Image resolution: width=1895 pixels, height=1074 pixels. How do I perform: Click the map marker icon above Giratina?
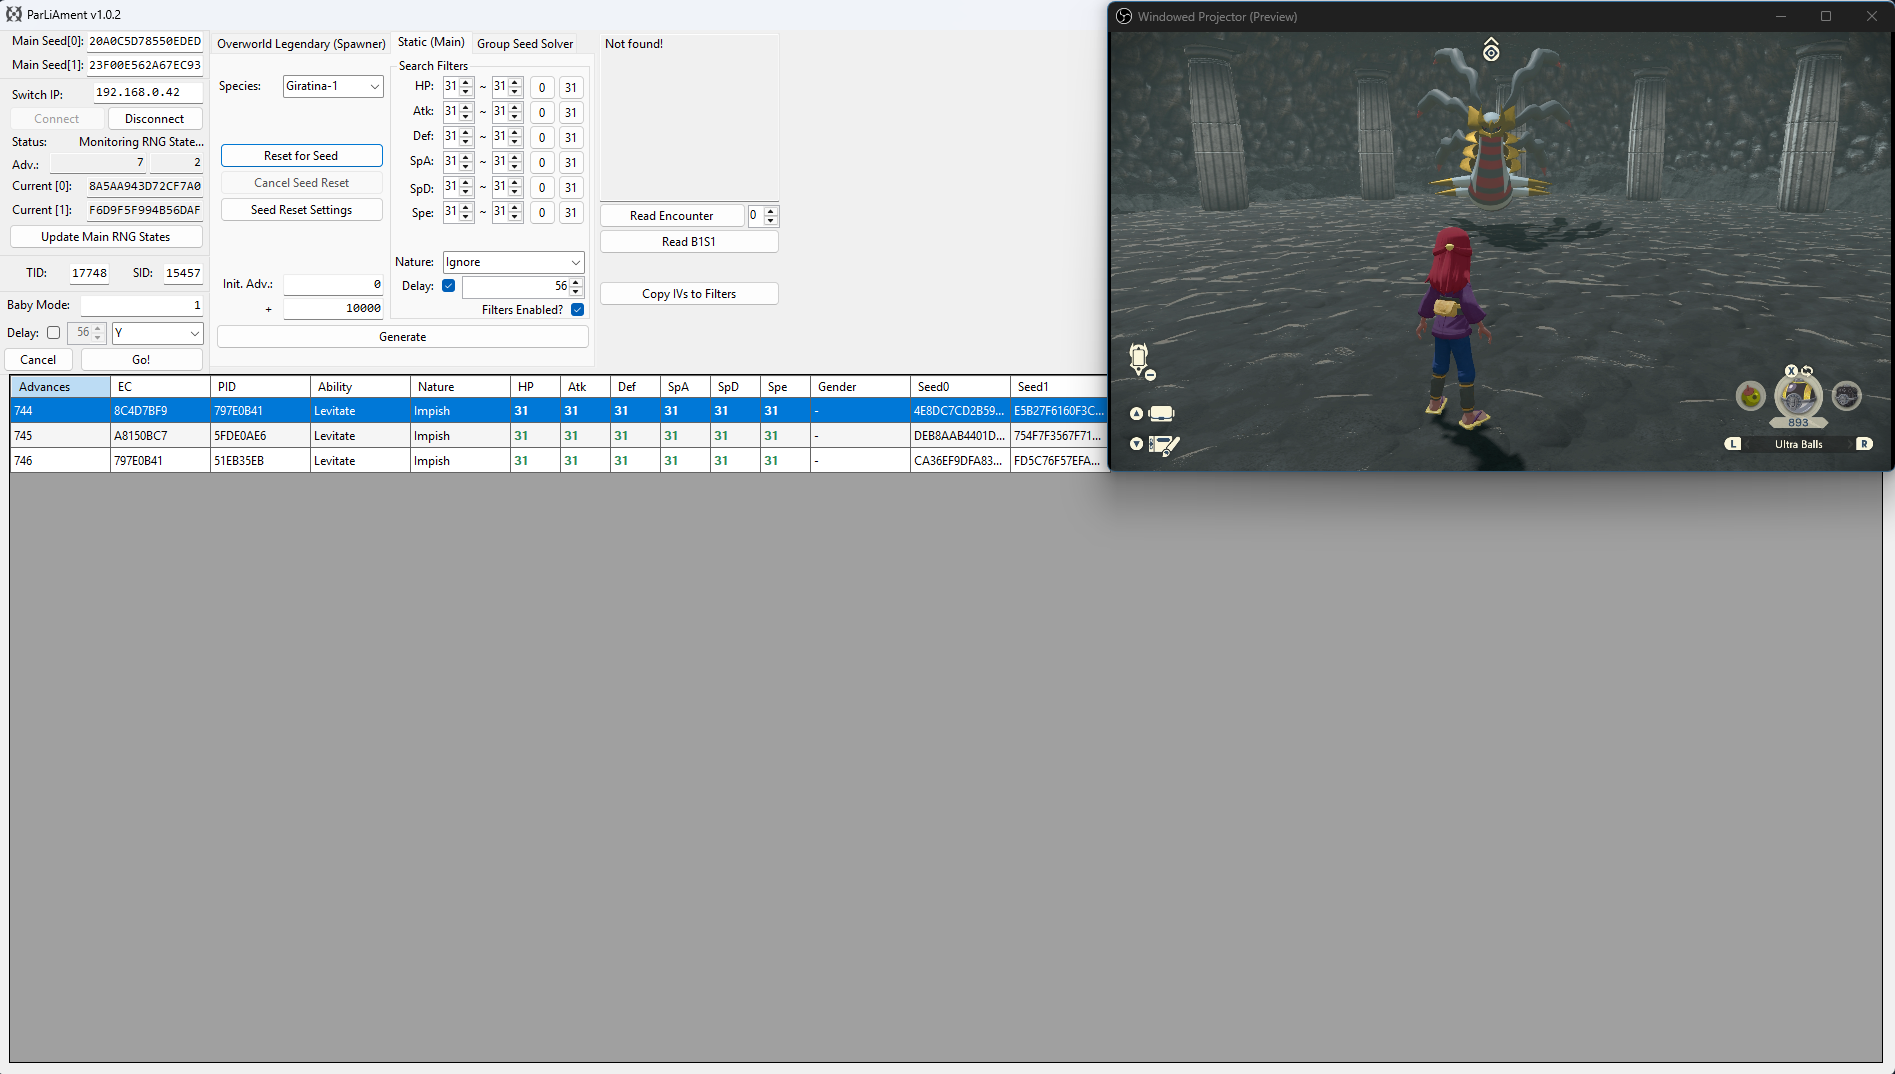(1491, 50)
